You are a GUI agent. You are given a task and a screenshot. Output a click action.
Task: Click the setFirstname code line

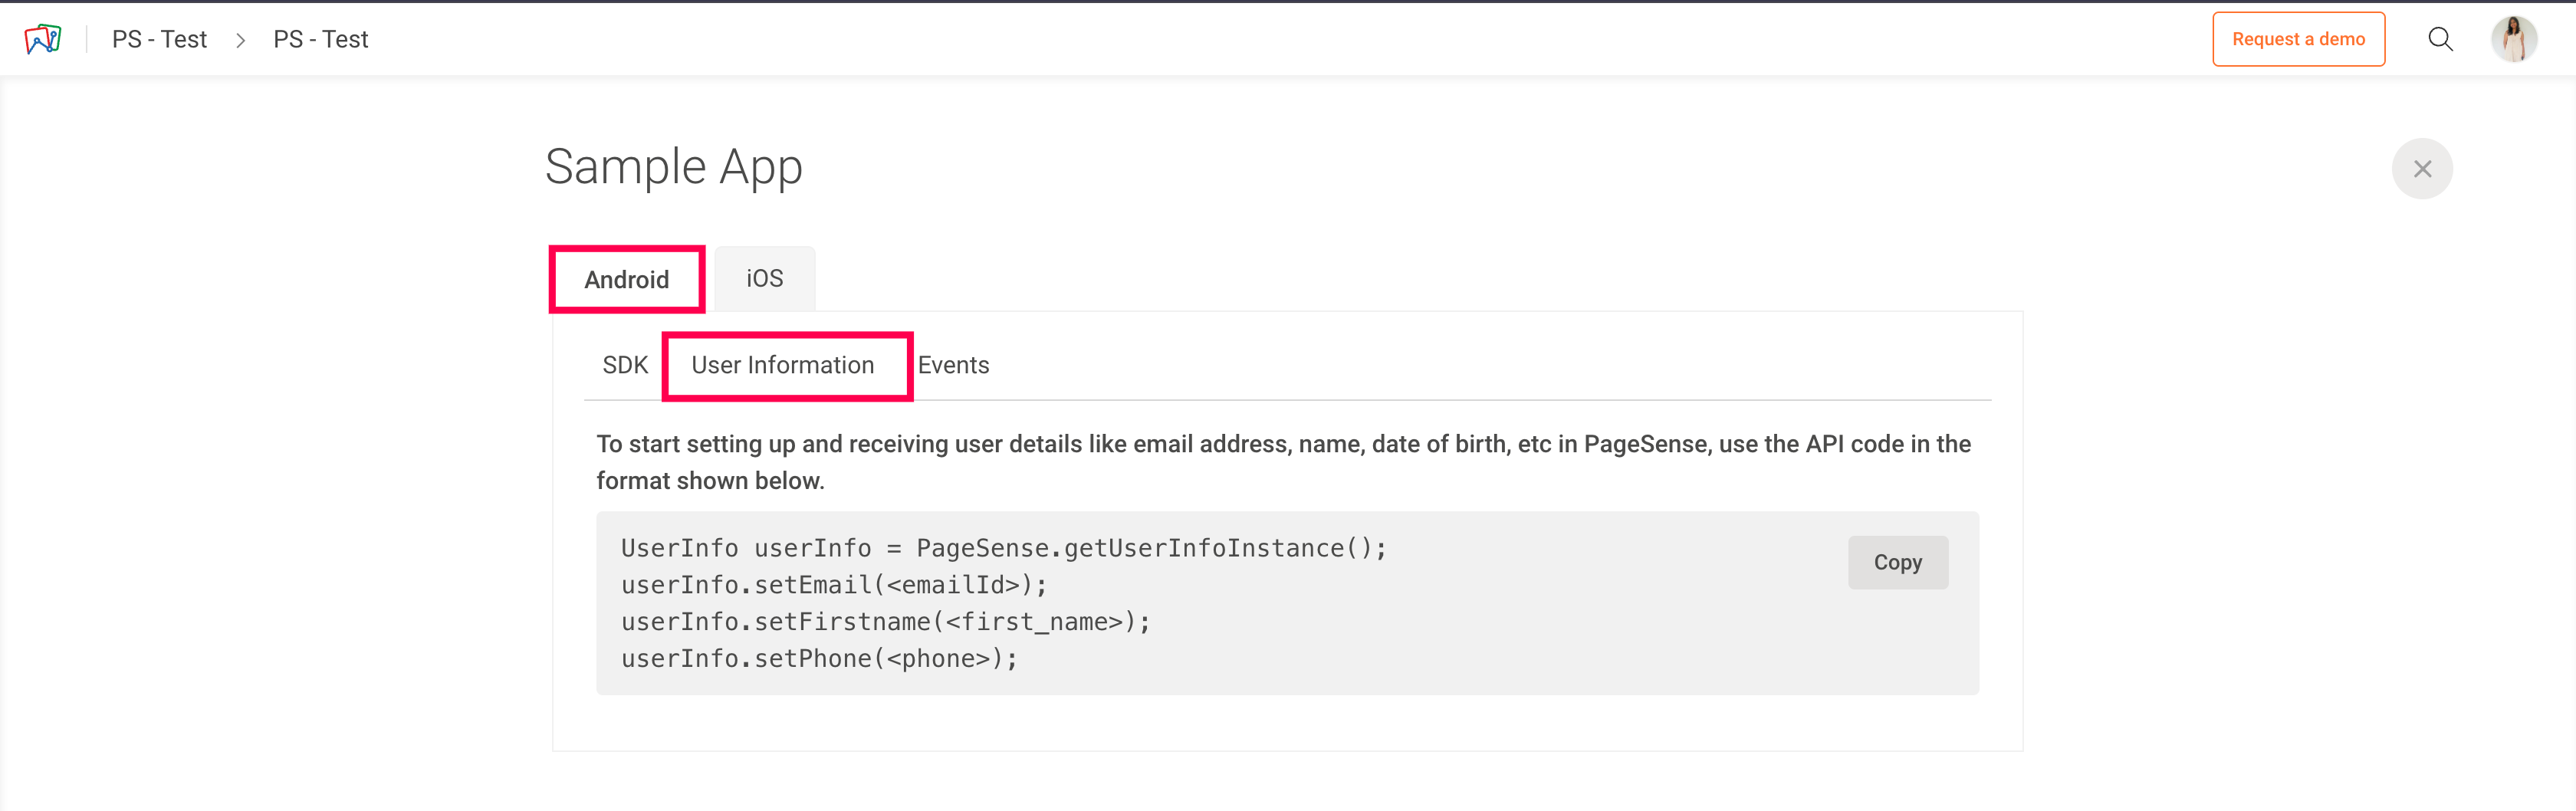[885, 622]
